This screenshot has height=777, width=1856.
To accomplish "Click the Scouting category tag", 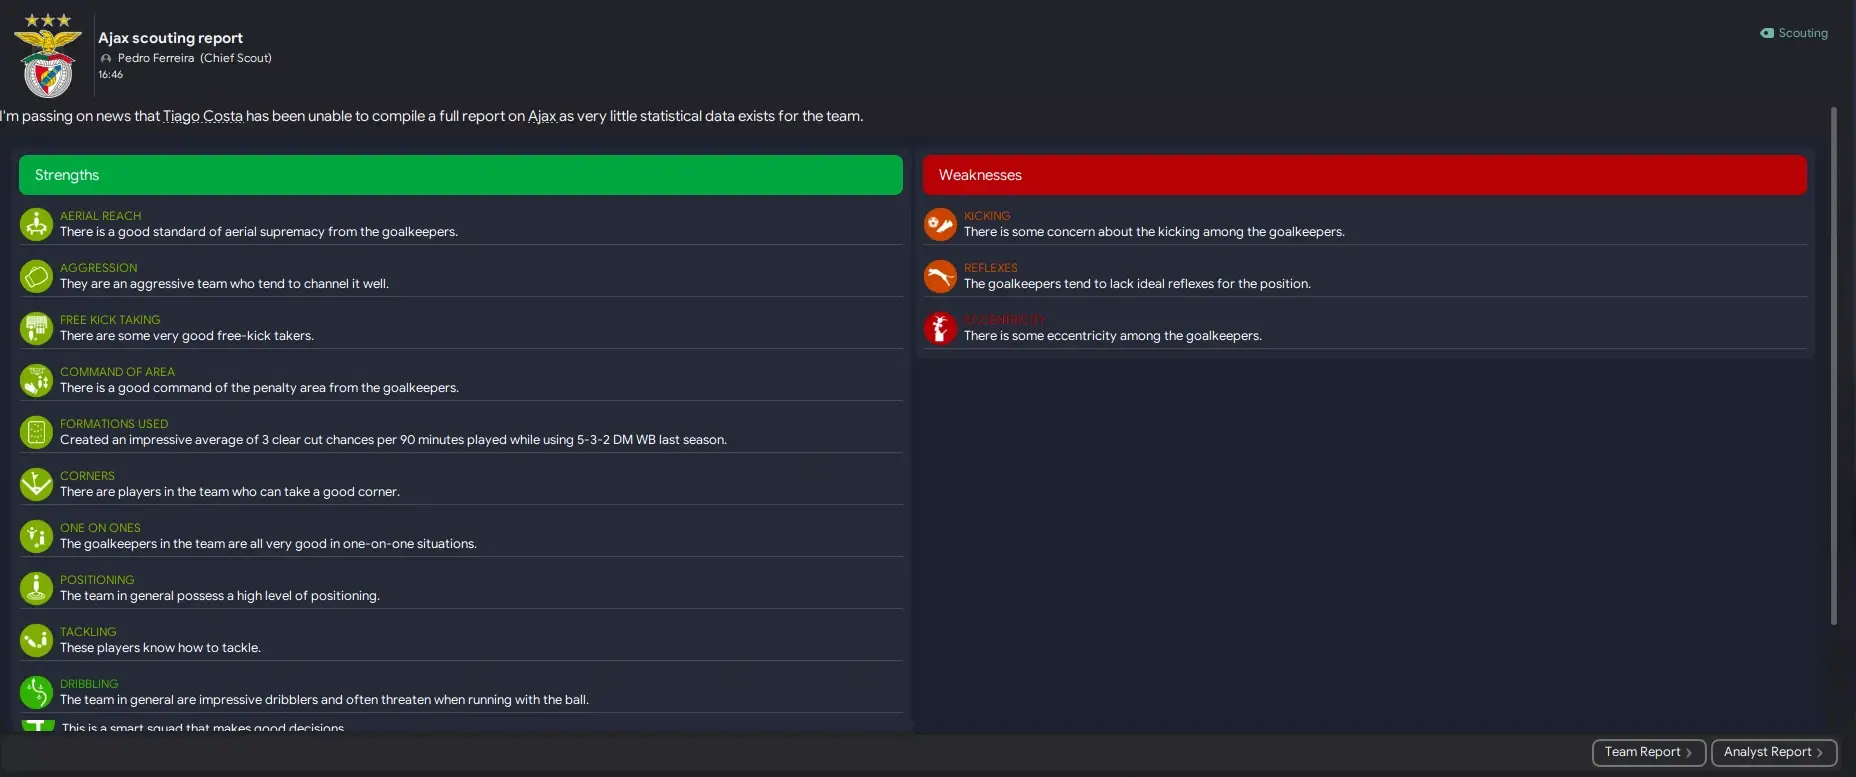I will pyautogui.click(x=1794, y=33).
